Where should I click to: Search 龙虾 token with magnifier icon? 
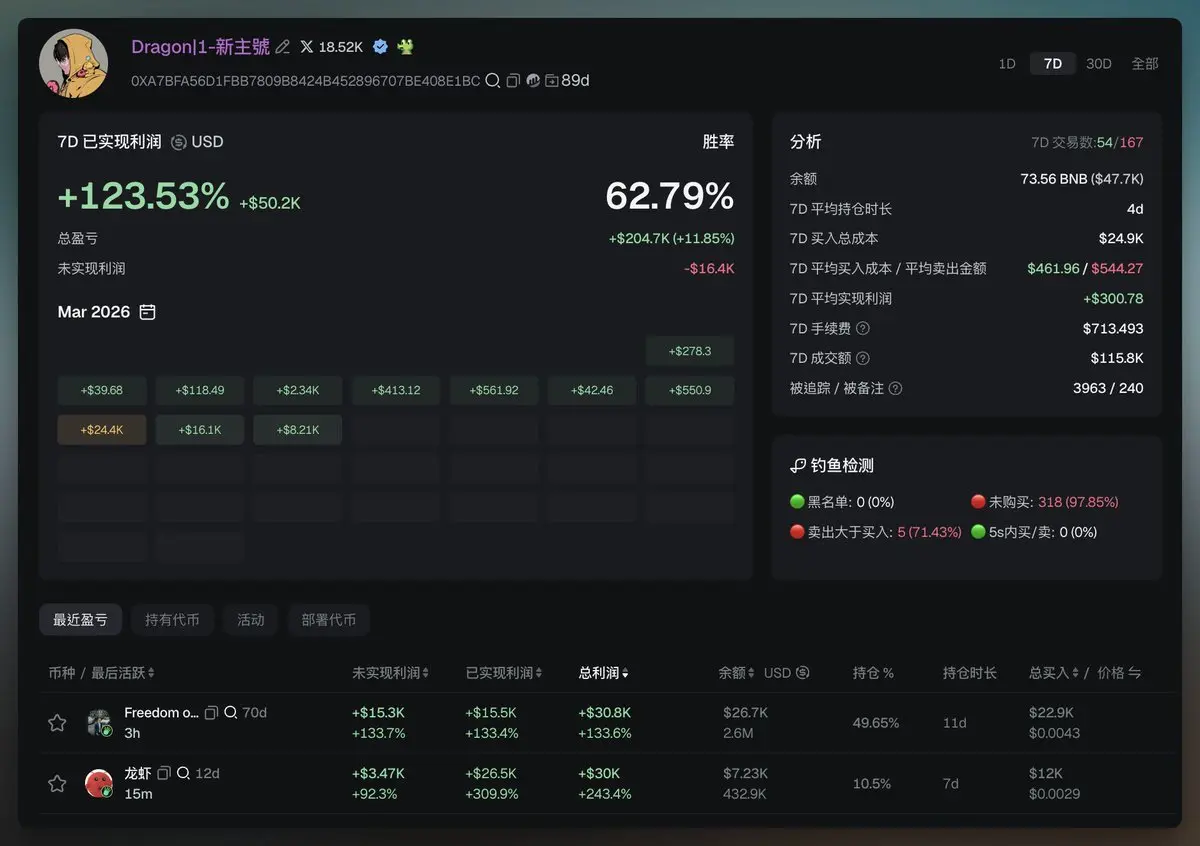[184, 773]
